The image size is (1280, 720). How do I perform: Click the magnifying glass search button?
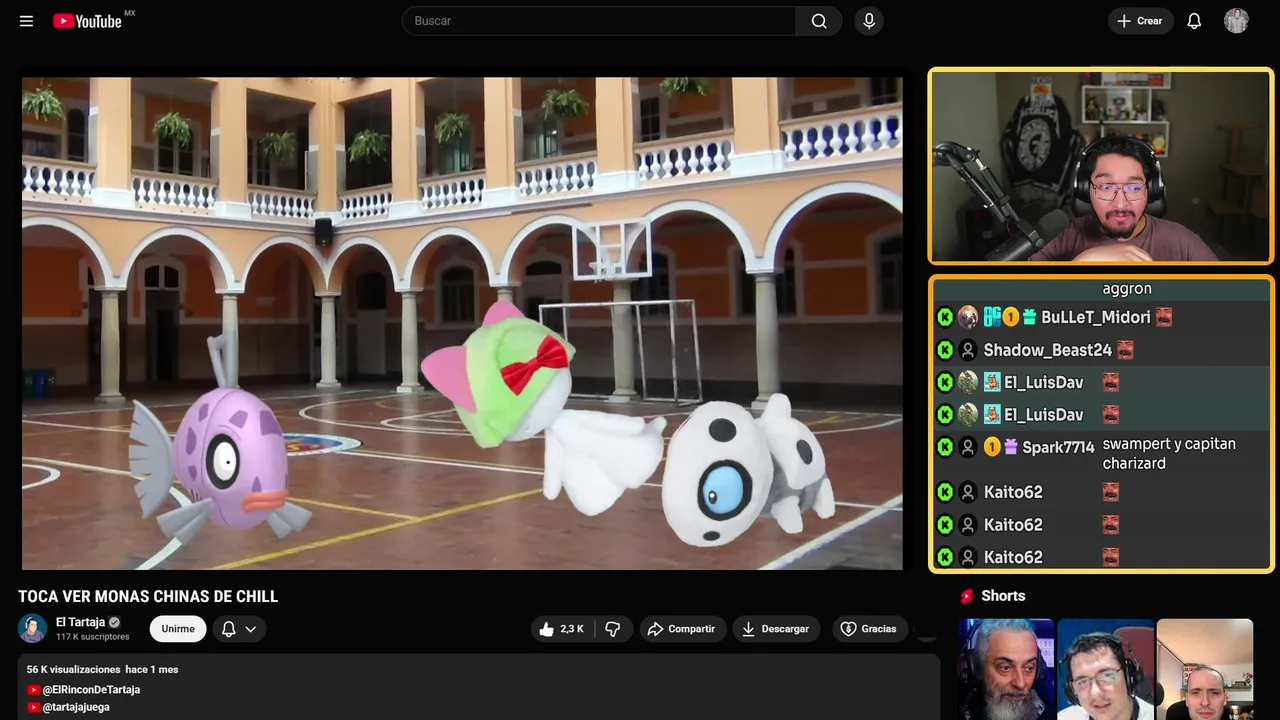819,21
